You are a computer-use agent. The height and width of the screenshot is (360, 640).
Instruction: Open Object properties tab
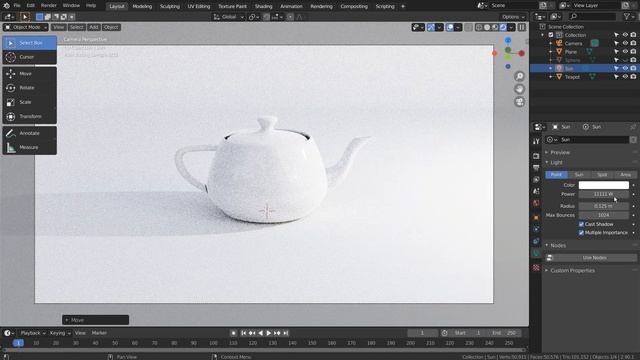point(536,218)
